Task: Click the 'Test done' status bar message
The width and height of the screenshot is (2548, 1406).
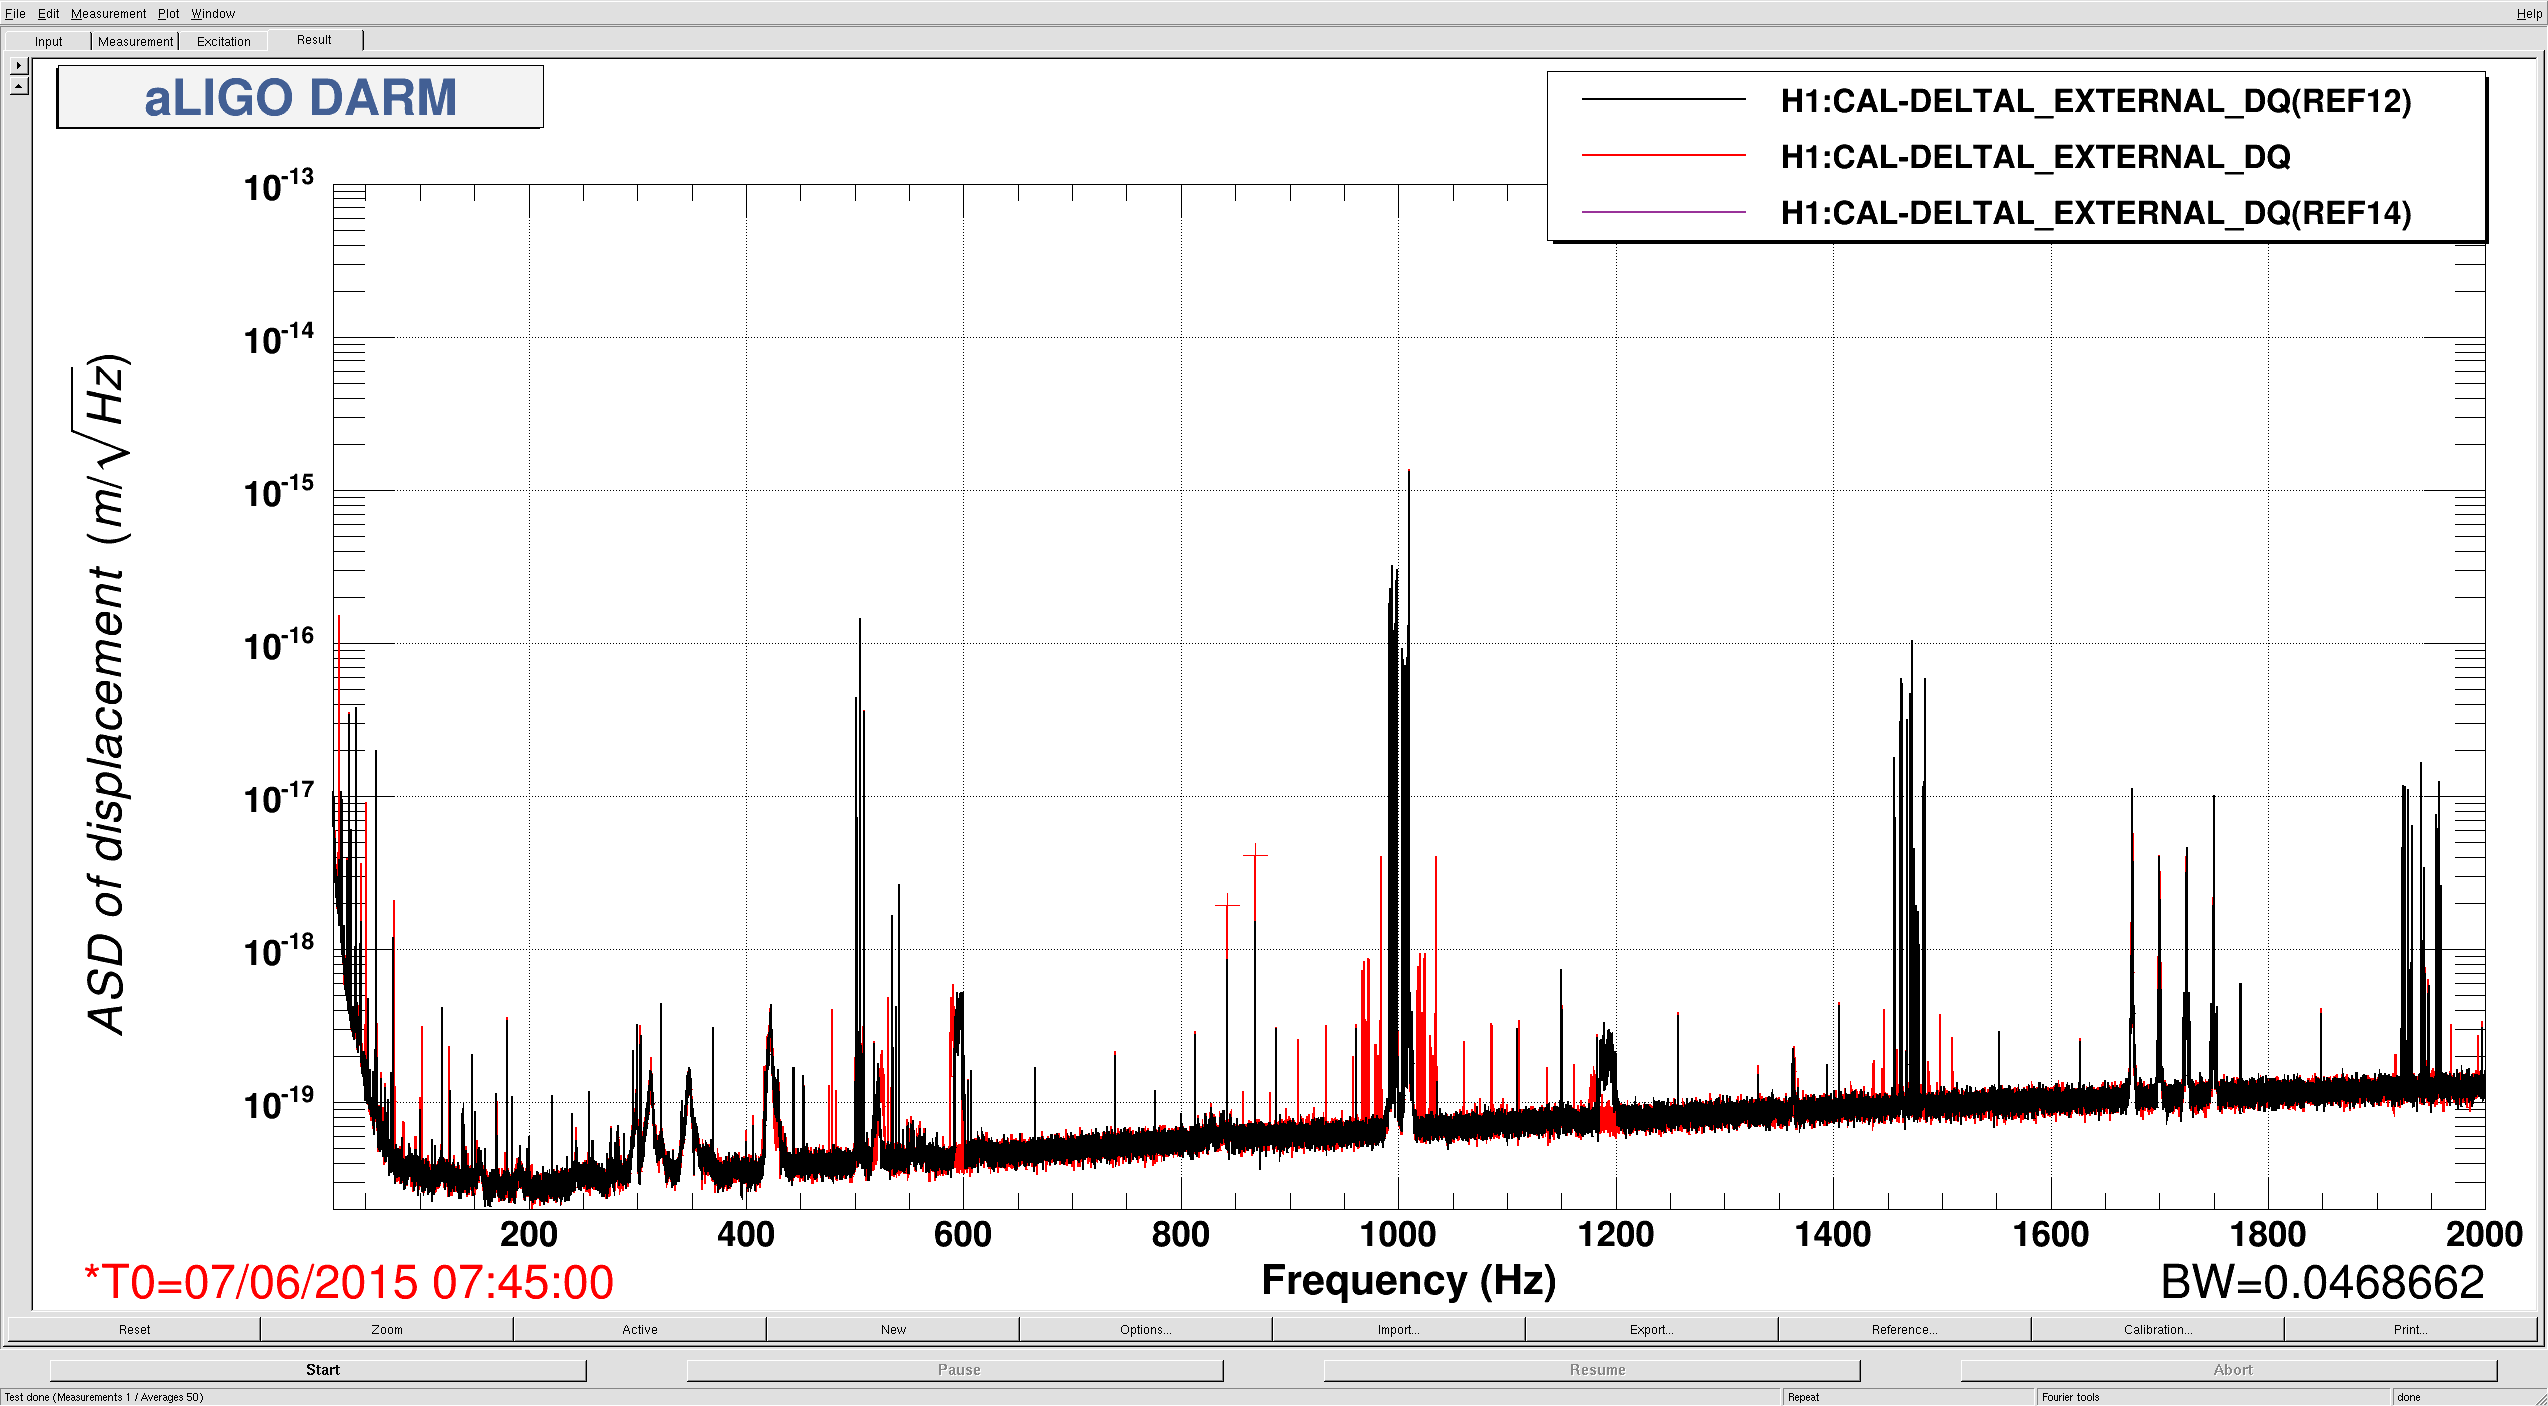Action: 104,1397
